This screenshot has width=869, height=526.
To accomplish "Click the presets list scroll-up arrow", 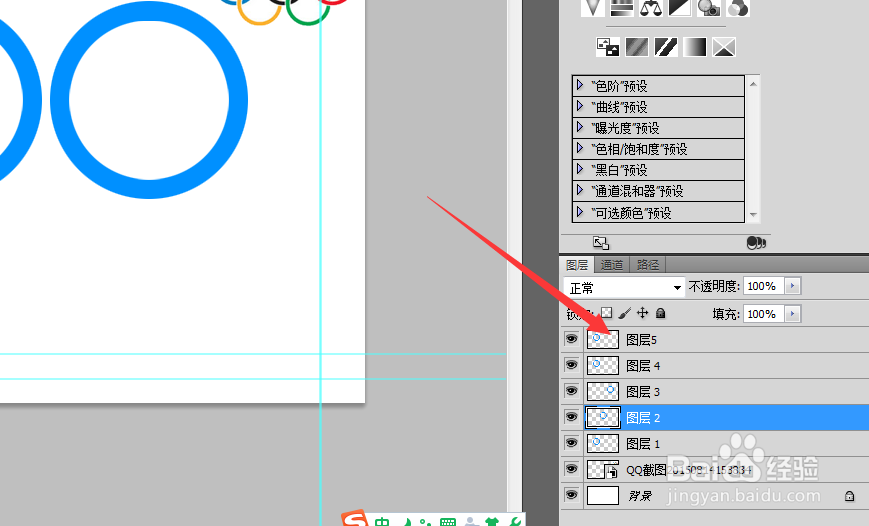I will (753, 84).
